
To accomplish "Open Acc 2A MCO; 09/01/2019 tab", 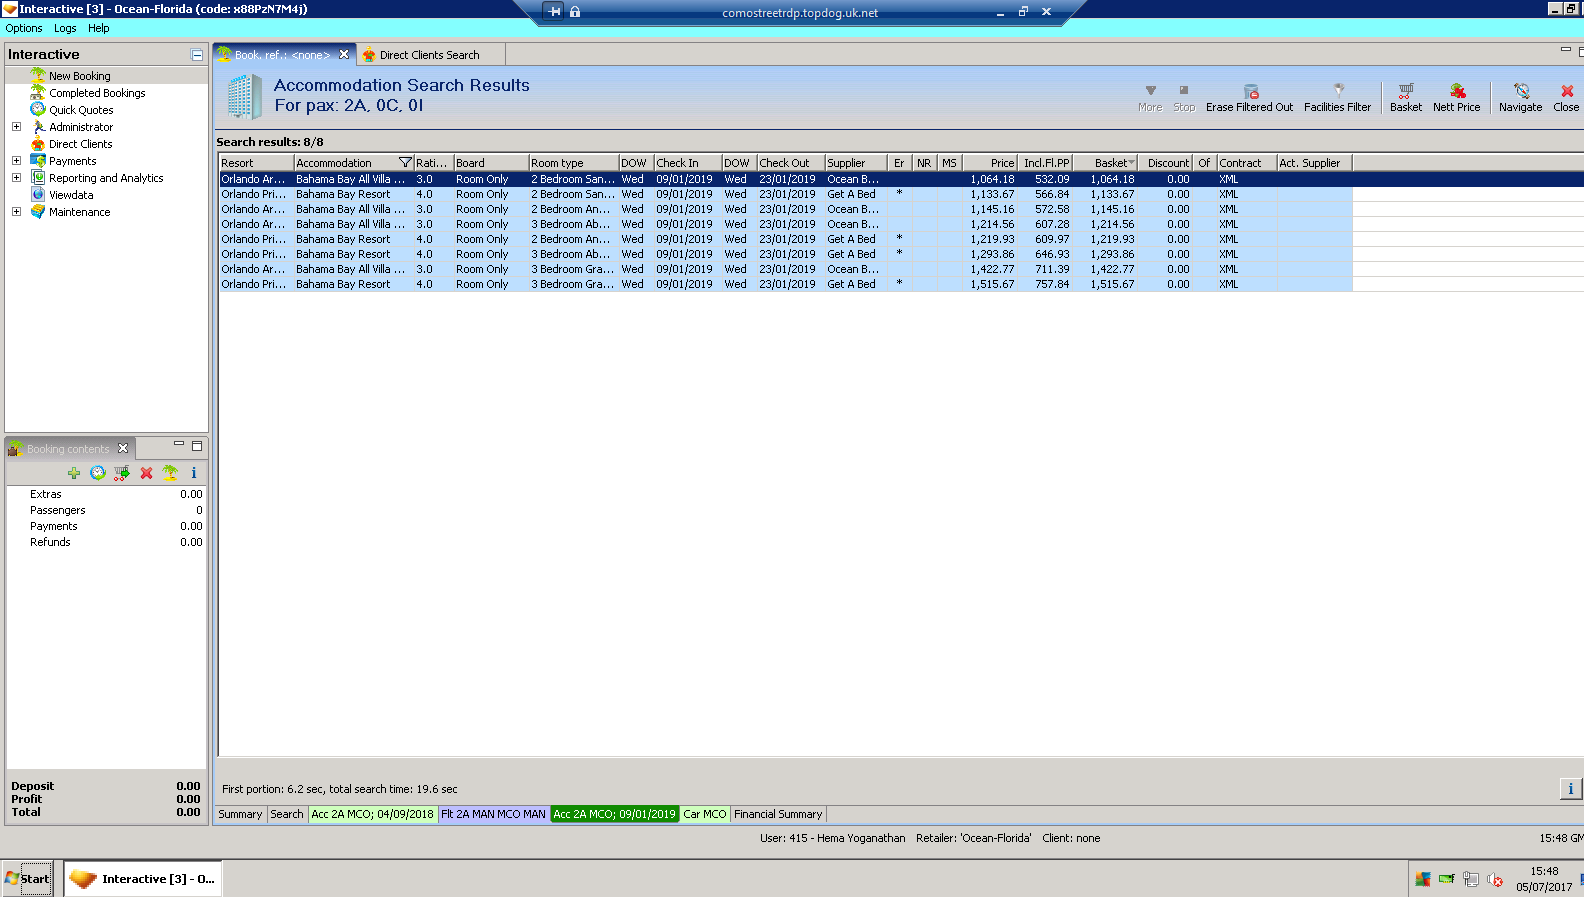I will tap(614, 814).
